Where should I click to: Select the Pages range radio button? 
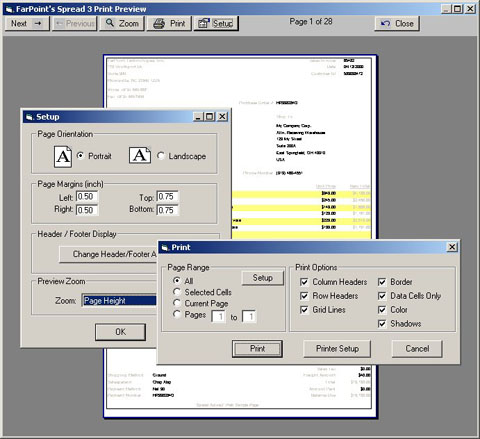tap(189, 315)
